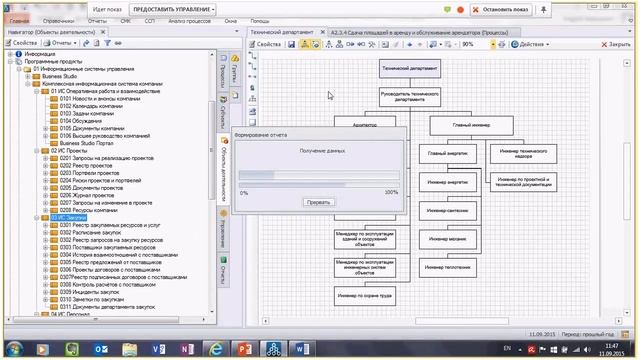Click the filter funnel icon in Navigator
This screenshot has height=360, width=640.
(107, 43)
